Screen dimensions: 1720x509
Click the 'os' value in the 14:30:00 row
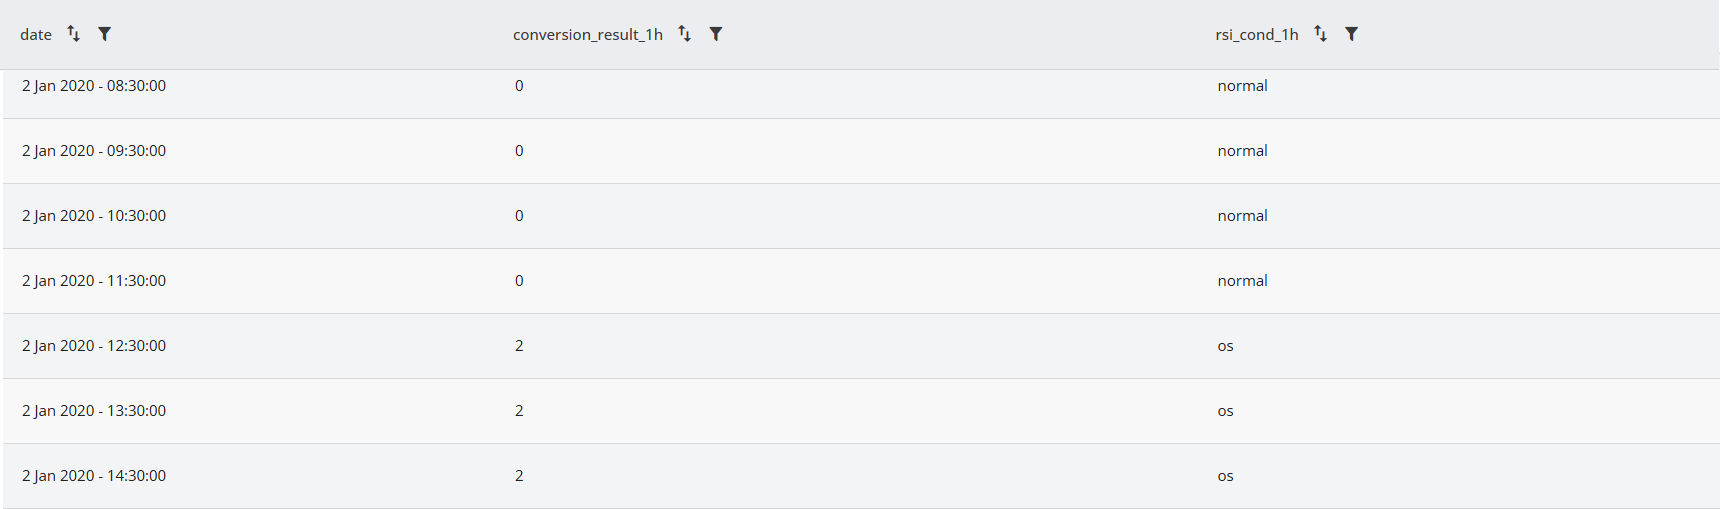point(1226,476)
